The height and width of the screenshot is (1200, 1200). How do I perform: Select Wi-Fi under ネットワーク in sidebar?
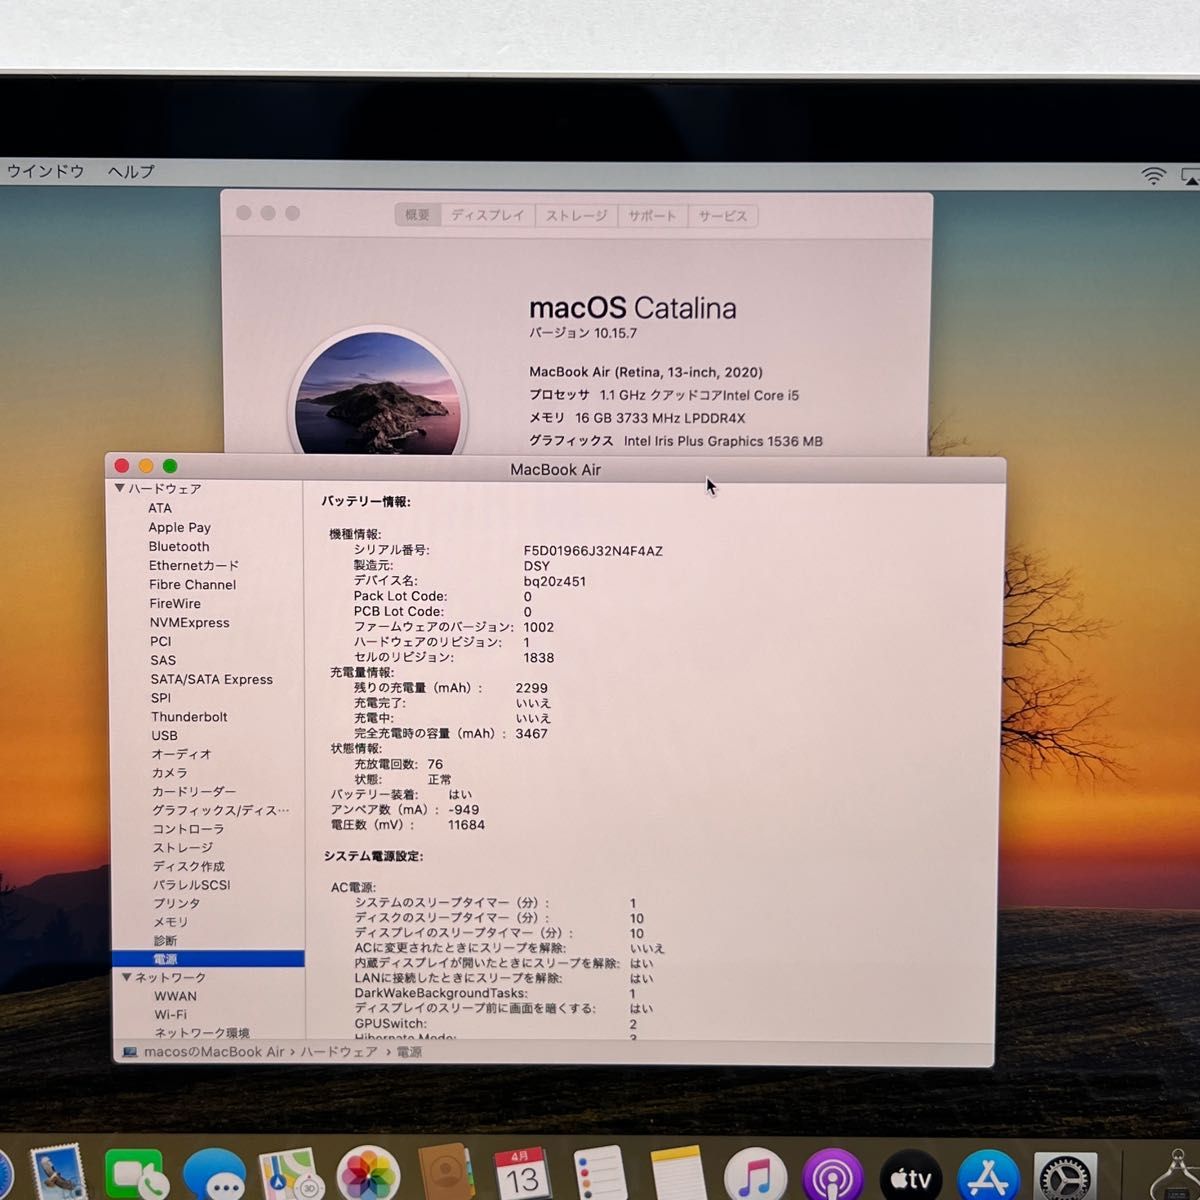pyautogui.click(x=170, y=1014)
